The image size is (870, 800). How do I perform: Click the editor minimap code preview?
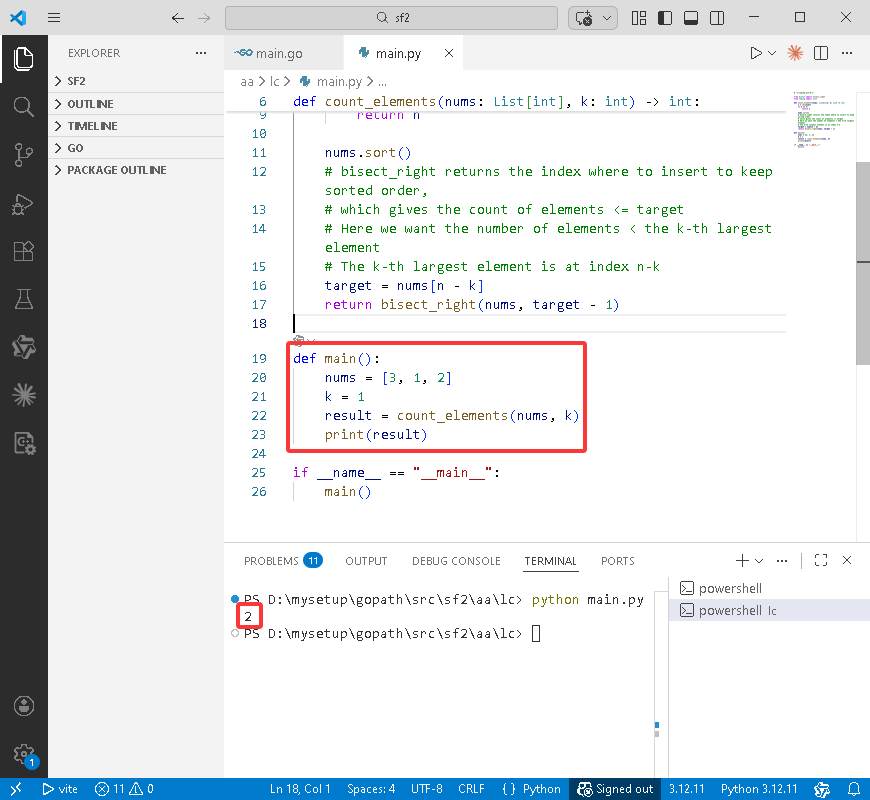[823, 119]
